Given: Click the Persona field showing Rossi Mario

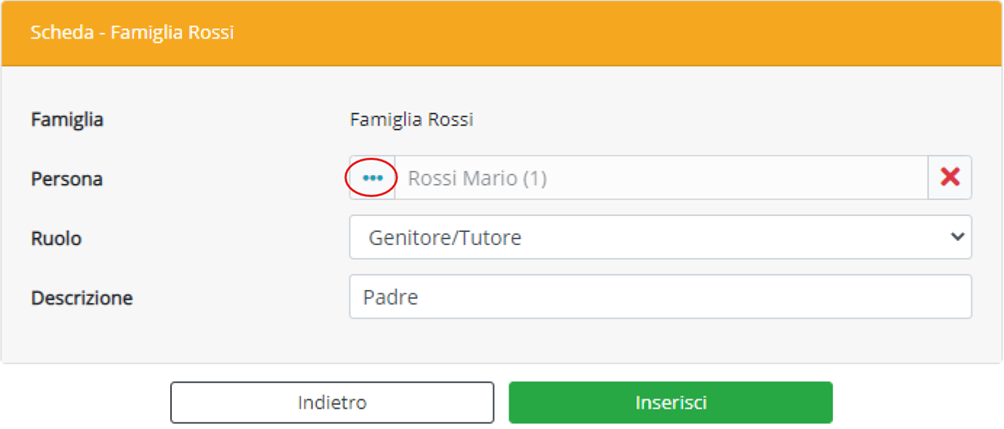Looking at the screenshot, I should pyautogui.click(x=660, y=178).
